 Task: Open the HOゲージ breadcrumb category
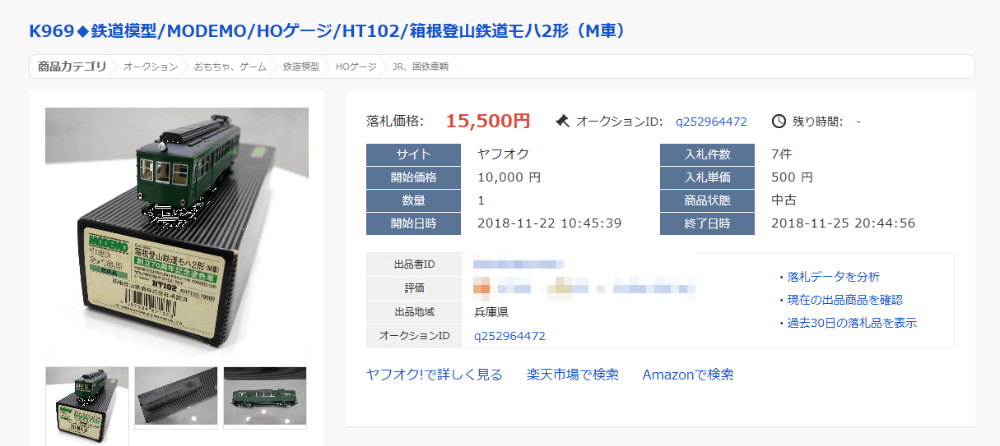pos(356,67)
